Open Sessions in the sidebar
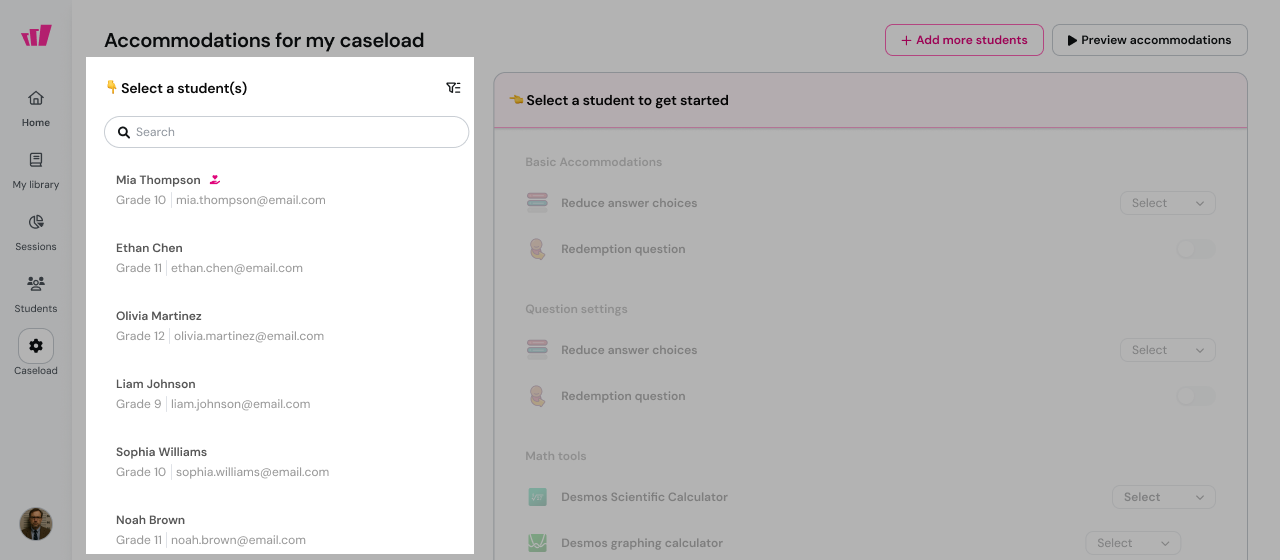 36,232
